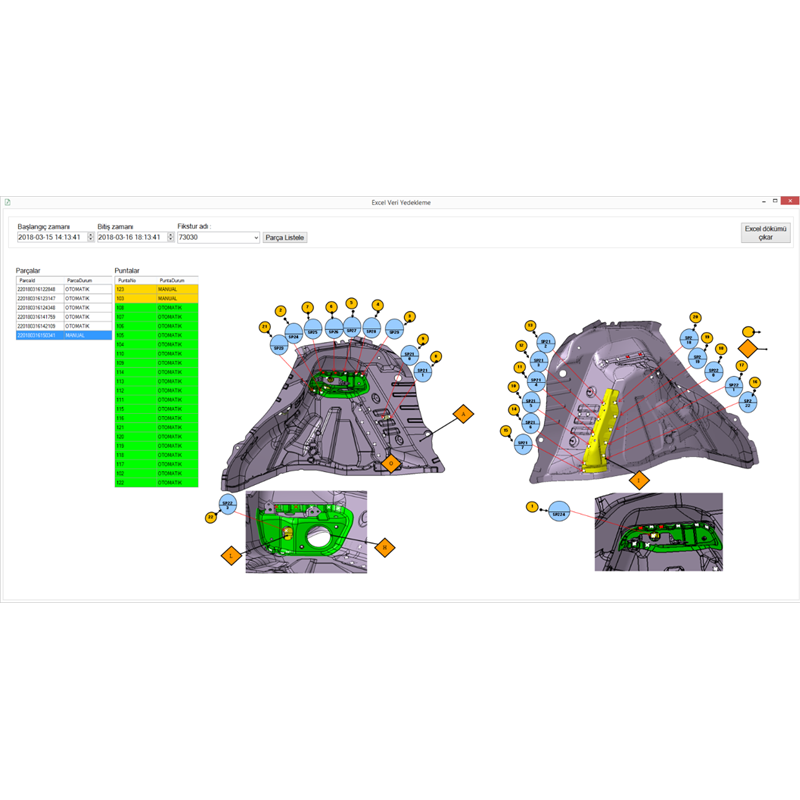
Task: Sort by the PuntaDurum column header
Action: [x=177, y=280]
